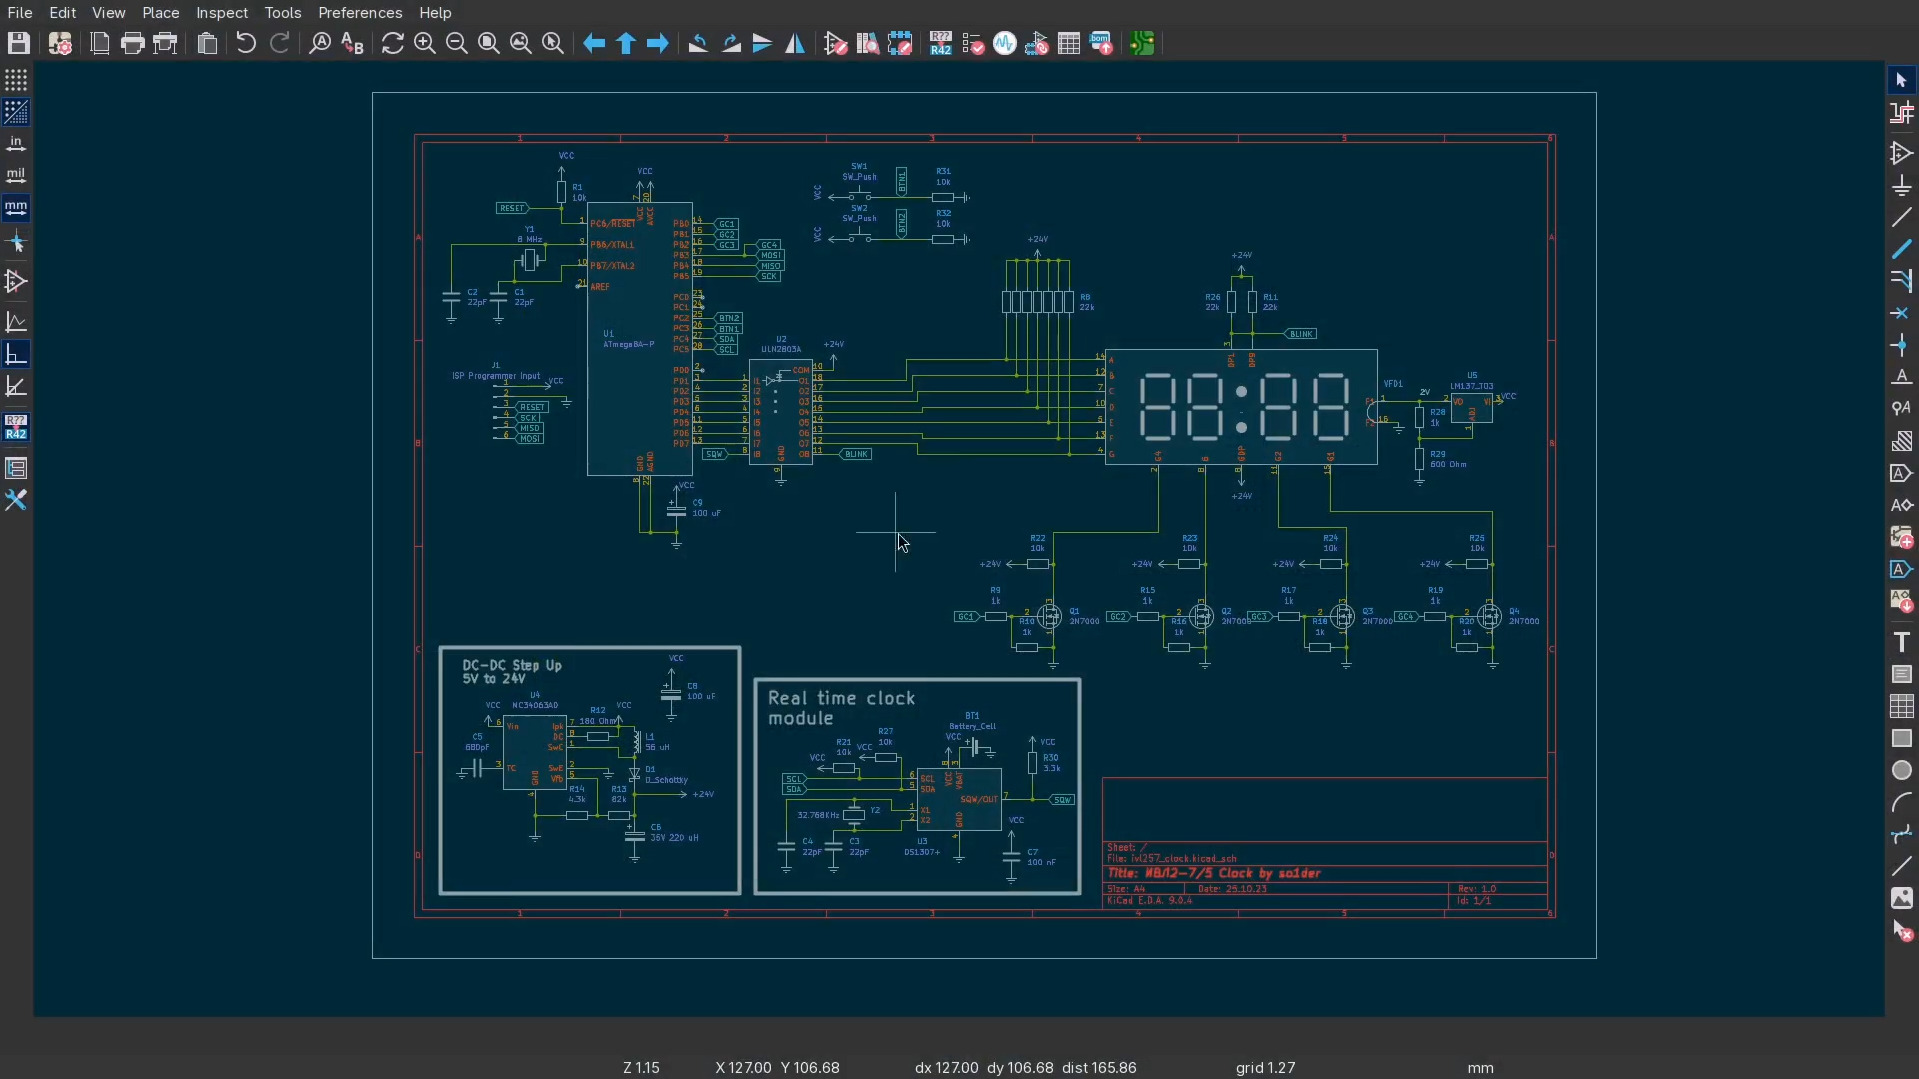Open the Symbol Fields Table

pos(1069,43)
